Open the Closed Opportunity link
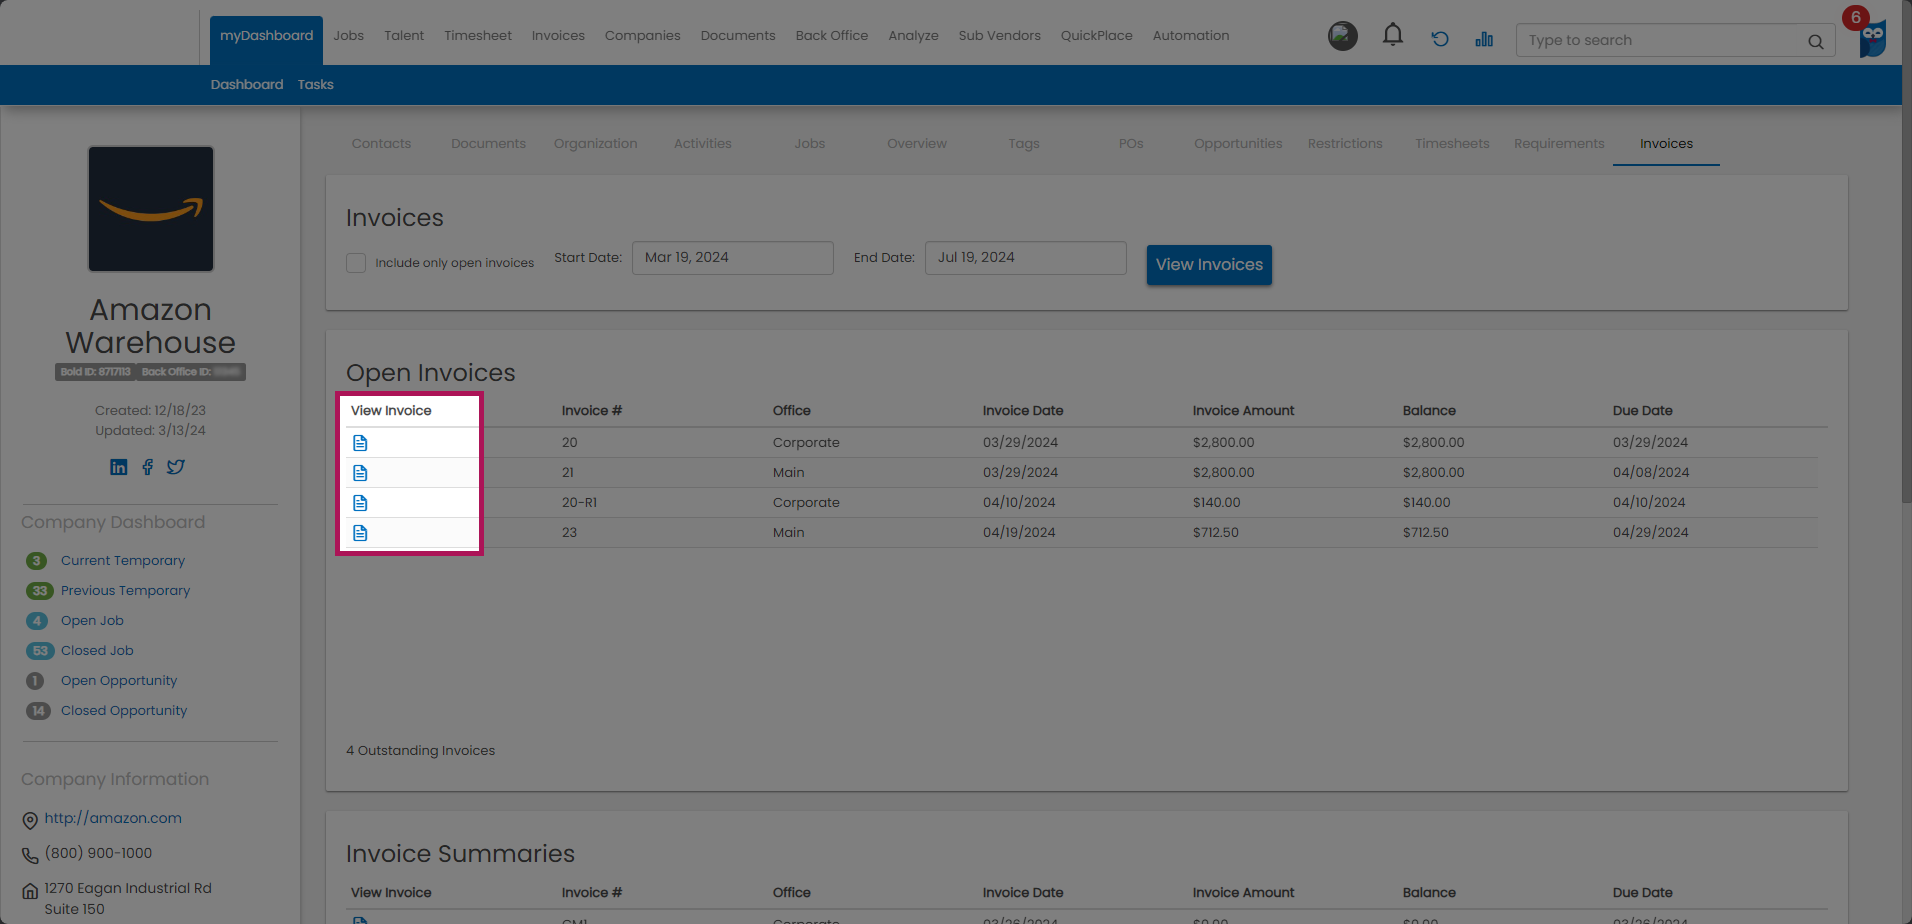This screenshot has height=924, width=1912. pyautogui.click(x=124, y=711)
